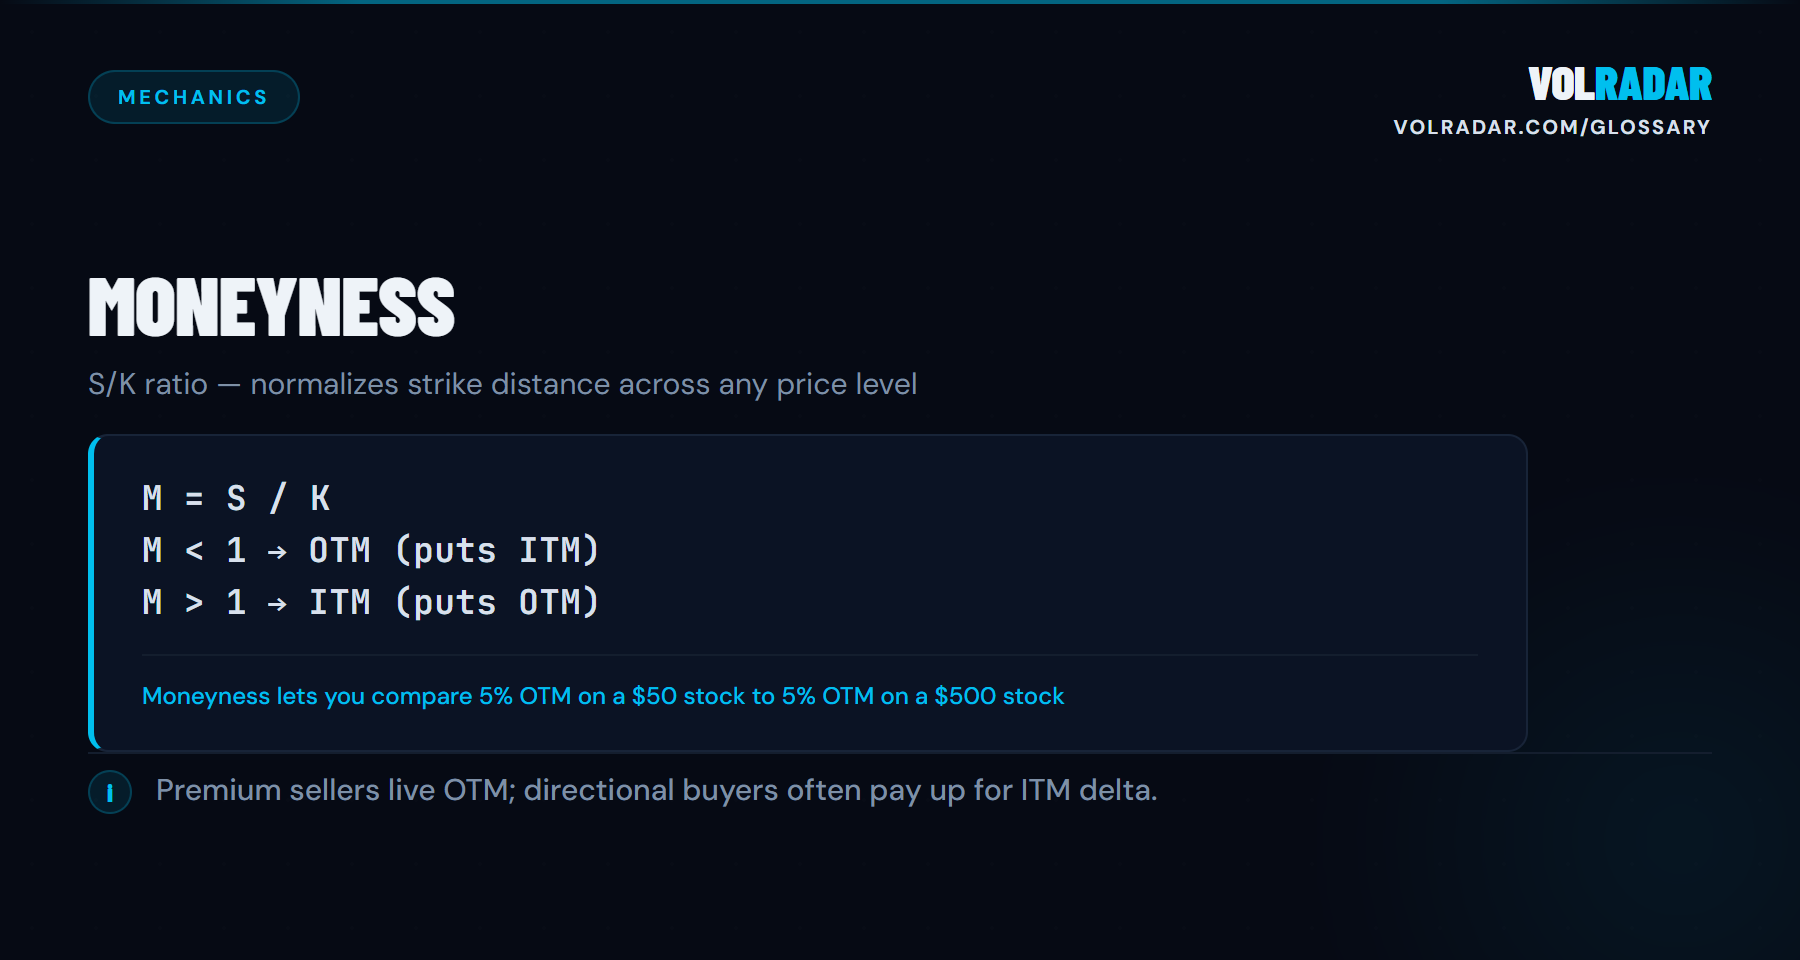Viewport: 1800px width, 960px height.
Task: Click the blue accent bar on the formula box
Action: (x=93, y=593)
